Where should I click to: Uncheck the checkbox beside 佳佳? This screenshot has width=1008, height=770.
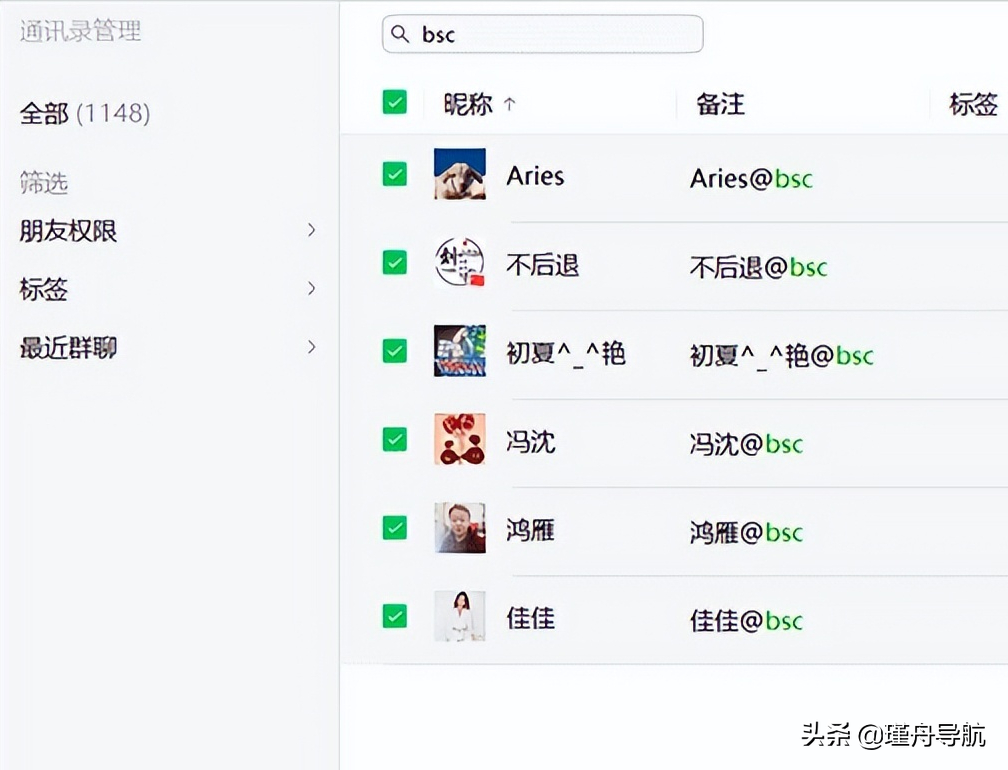coord(395,616)
